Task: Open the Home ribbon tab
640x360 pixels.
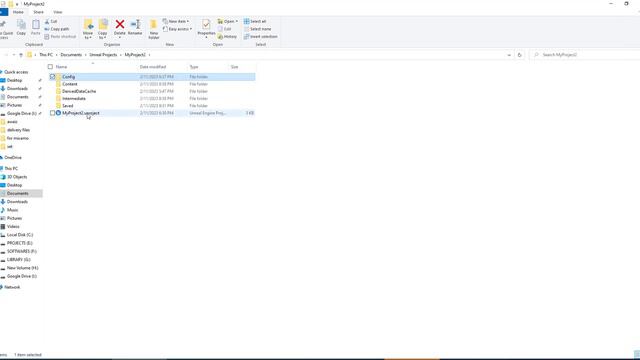Action: 18,12
